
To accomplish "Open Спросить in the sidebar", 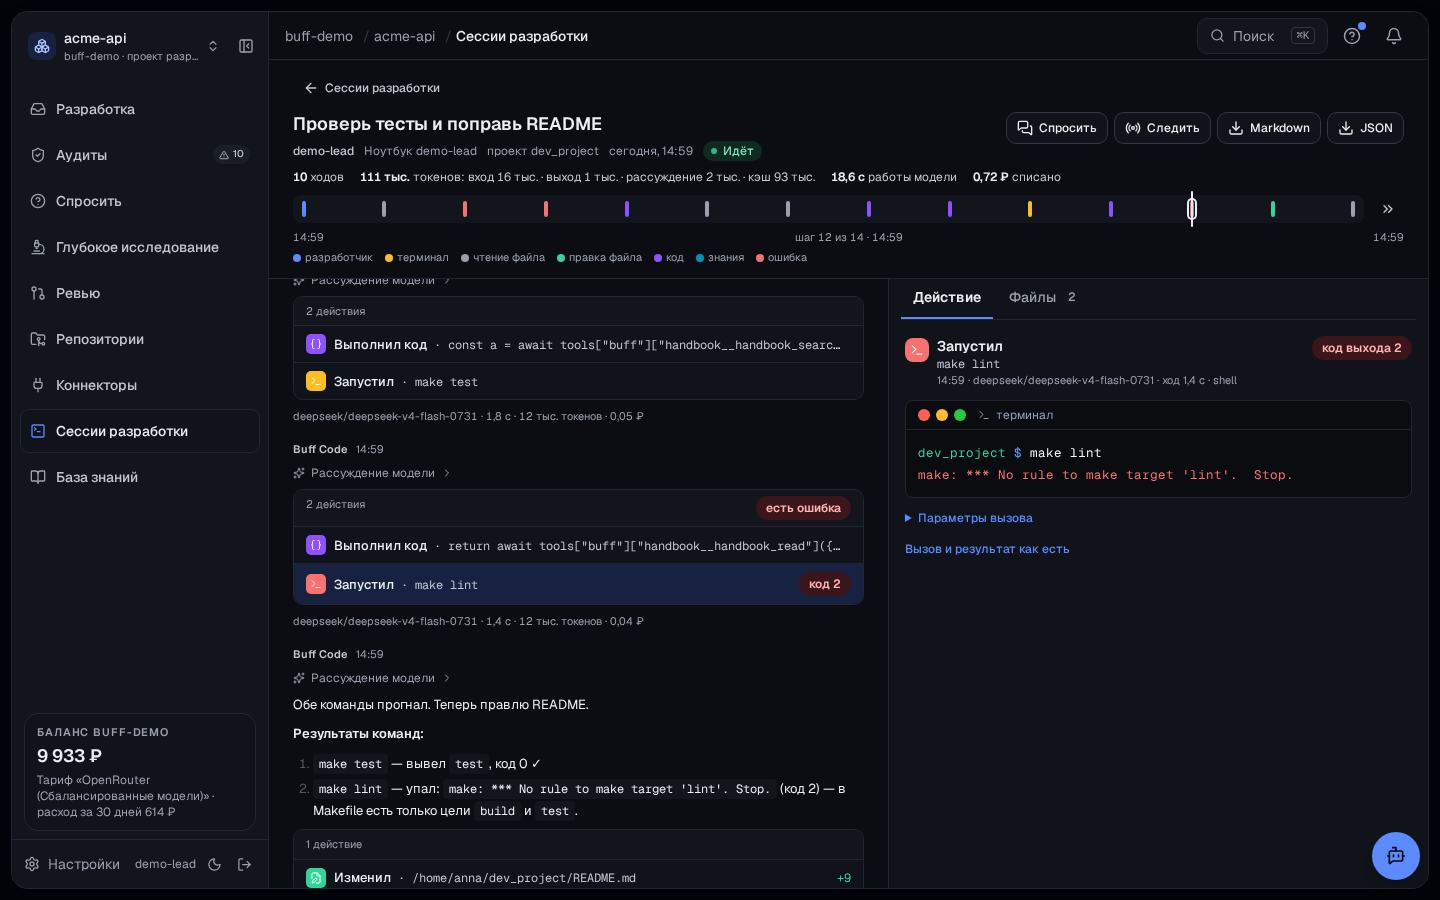I will point(140,201).
